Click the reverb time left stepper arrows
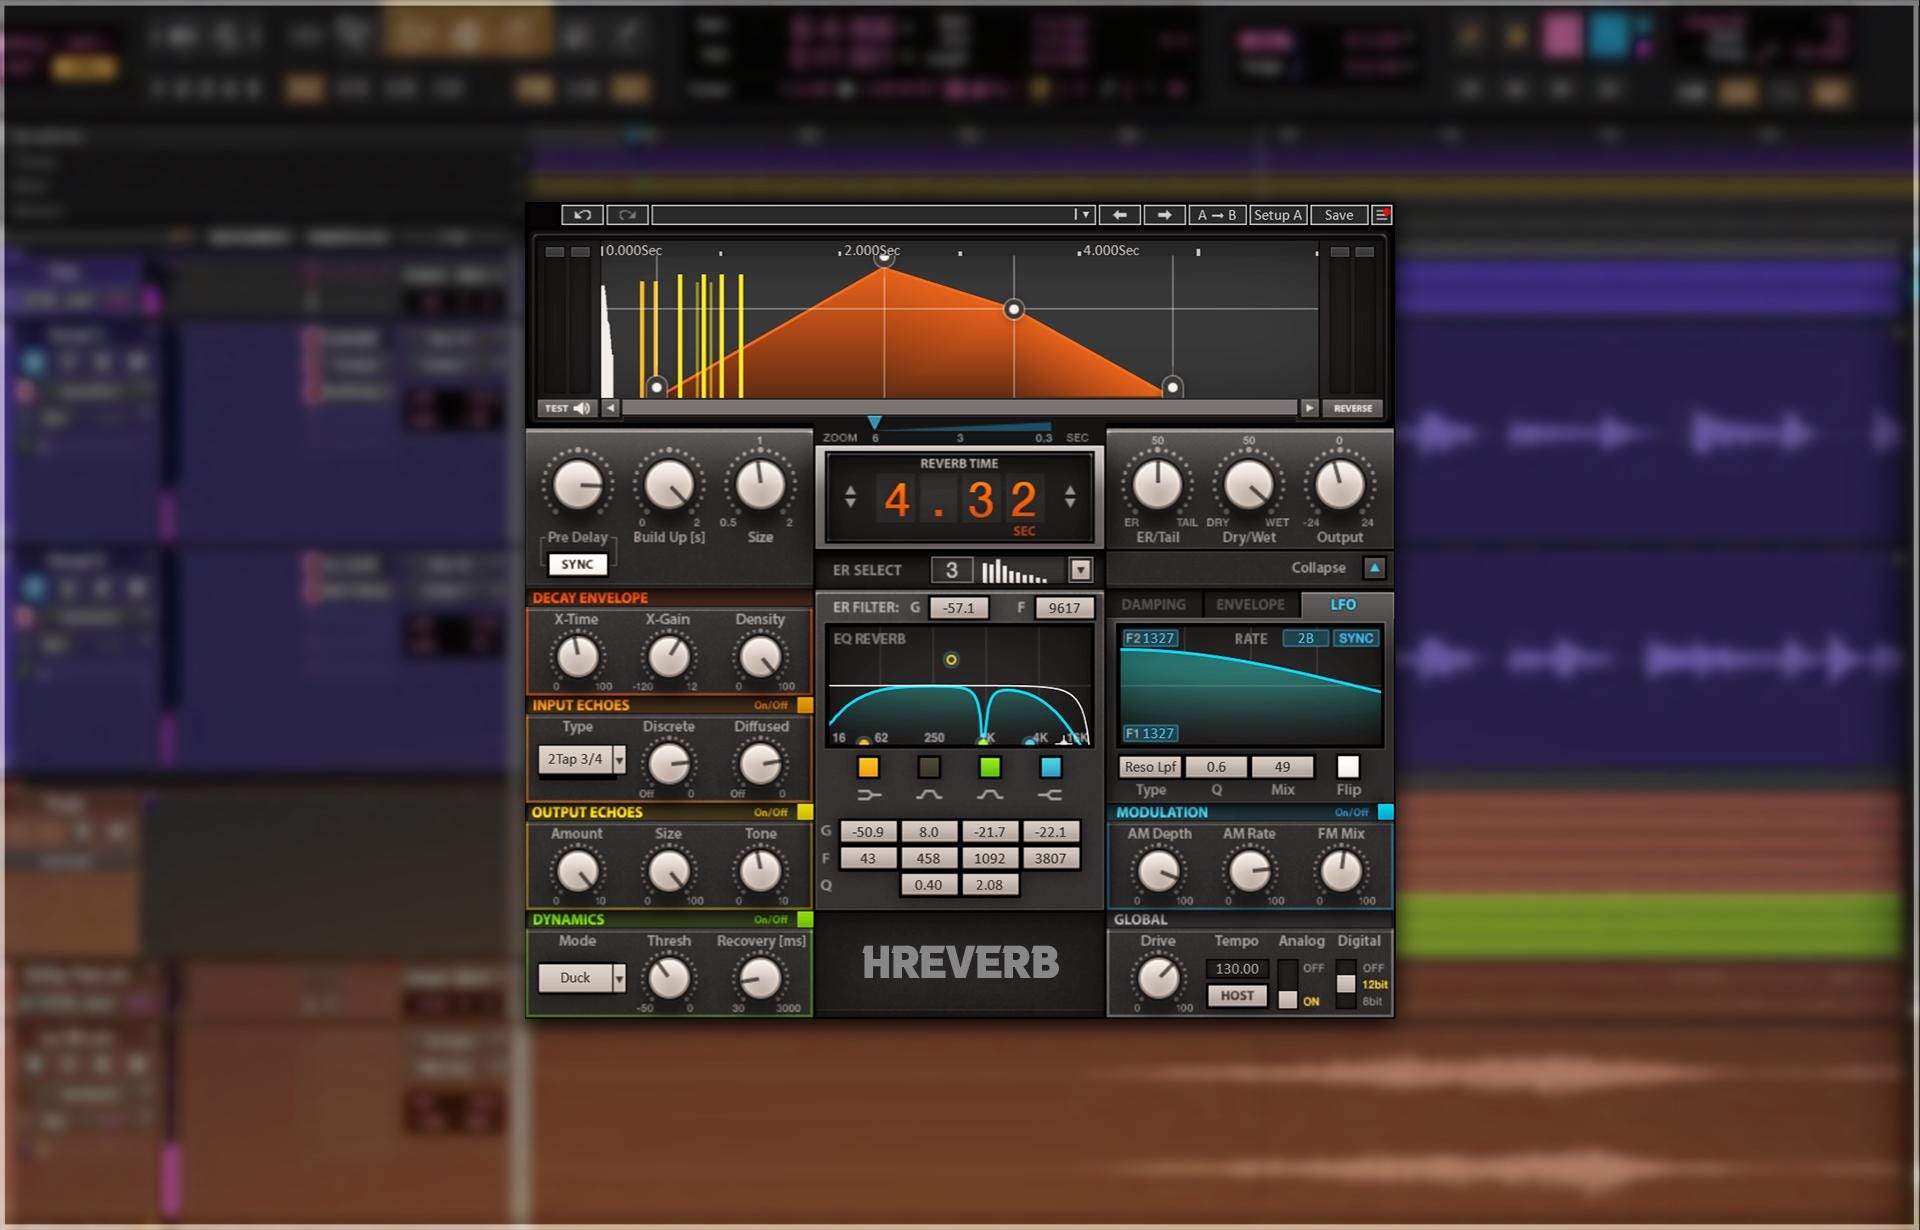1920x1230 pixels. click(850, 496)
